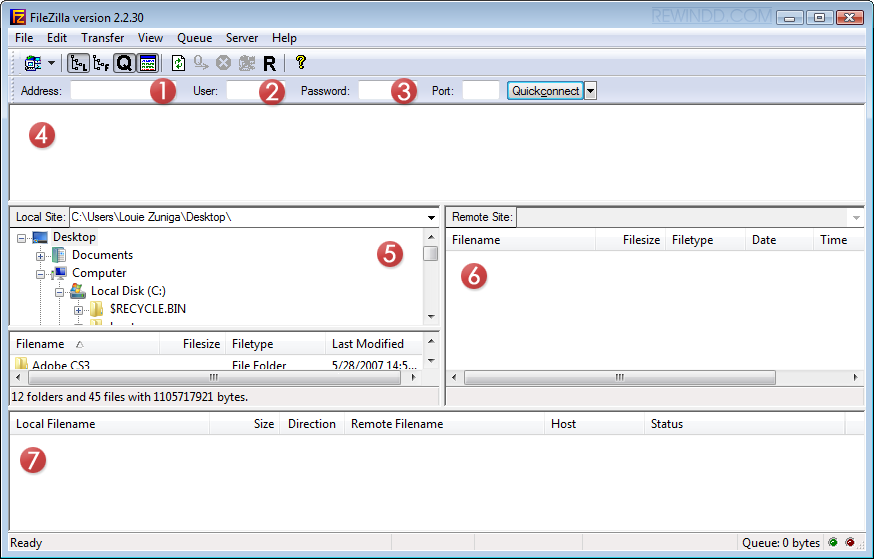The image size is (874, 559).
Task: Click the Direction queue column header
Action: 312,424
